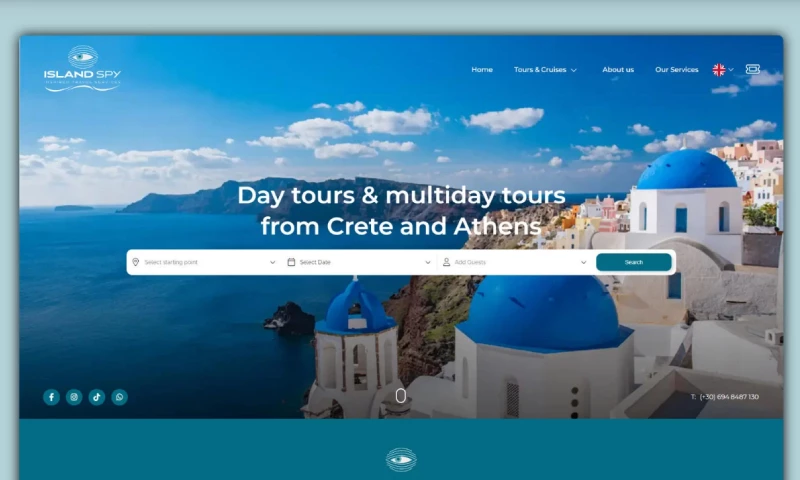This screenshot has width=800, height=480.
Task: Click the Search button
Action: point(634,262)
